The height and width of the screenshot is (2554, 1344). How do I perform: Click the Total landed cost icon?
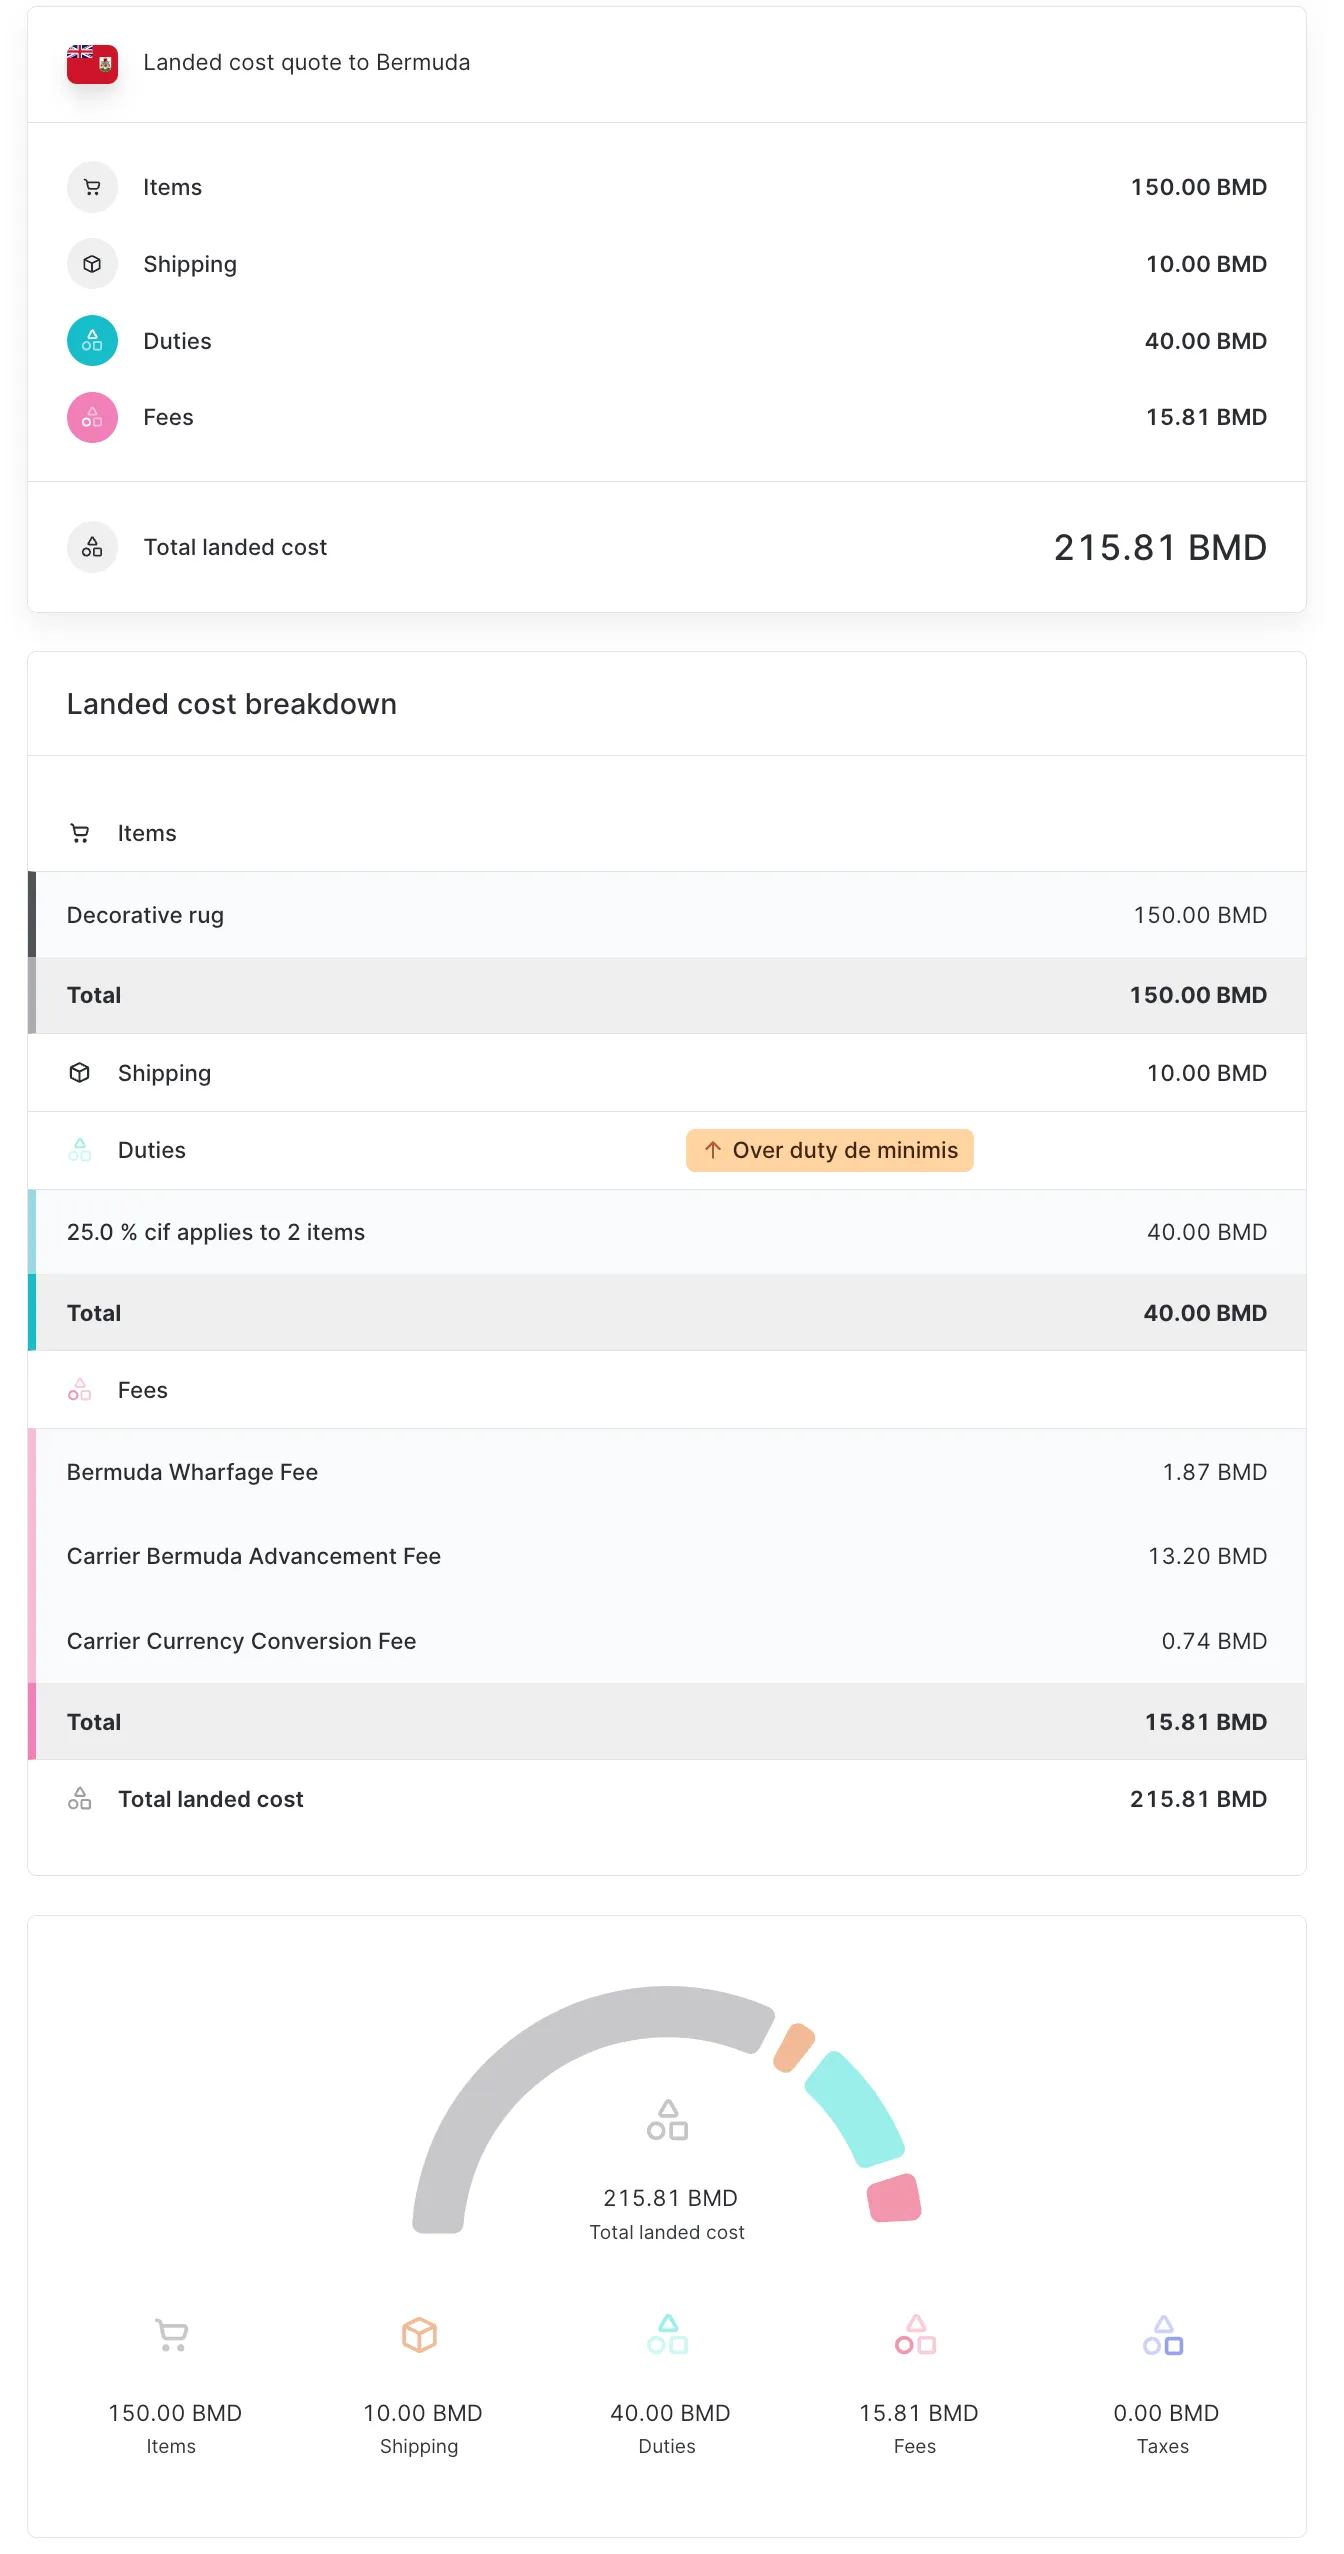click(x=92, y=547)
